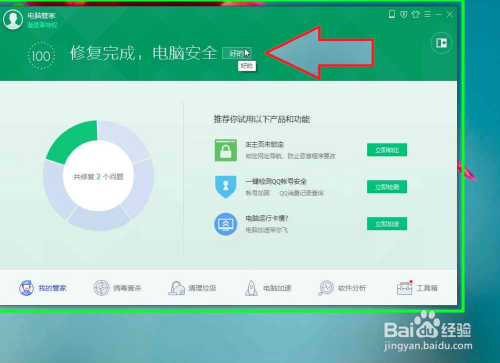The height and width of the screenshot is (363, 500).
Task: Open the 工具箱 toolbox tab
Action: [417, 288]
